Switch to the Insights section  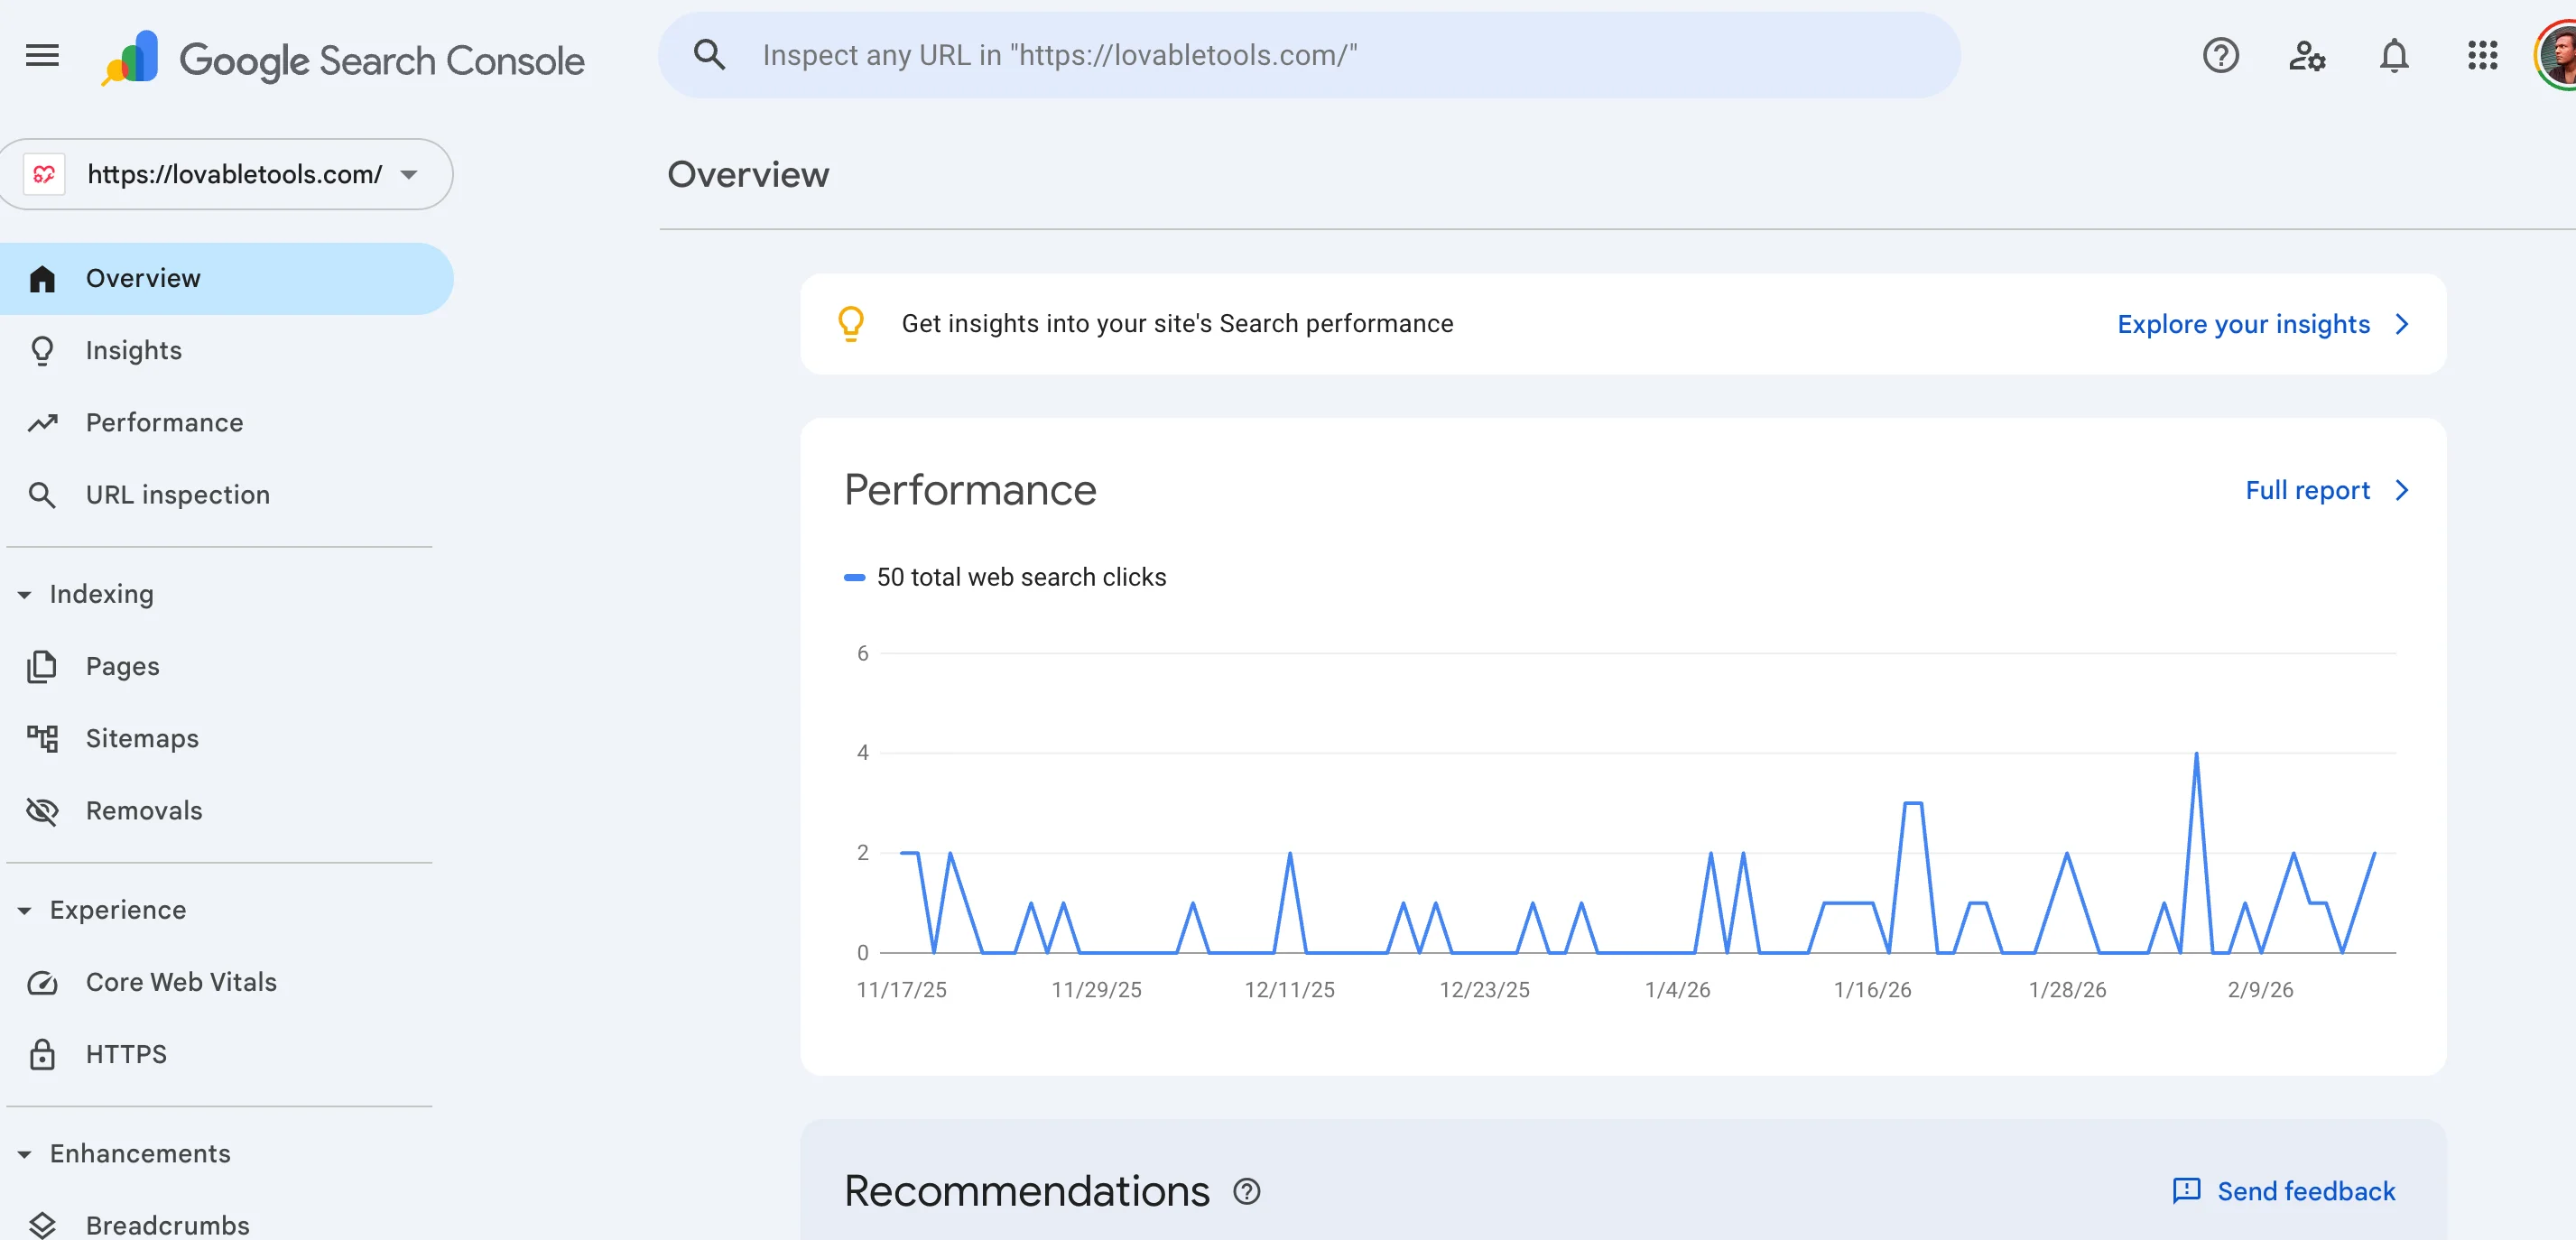[134, 350]
